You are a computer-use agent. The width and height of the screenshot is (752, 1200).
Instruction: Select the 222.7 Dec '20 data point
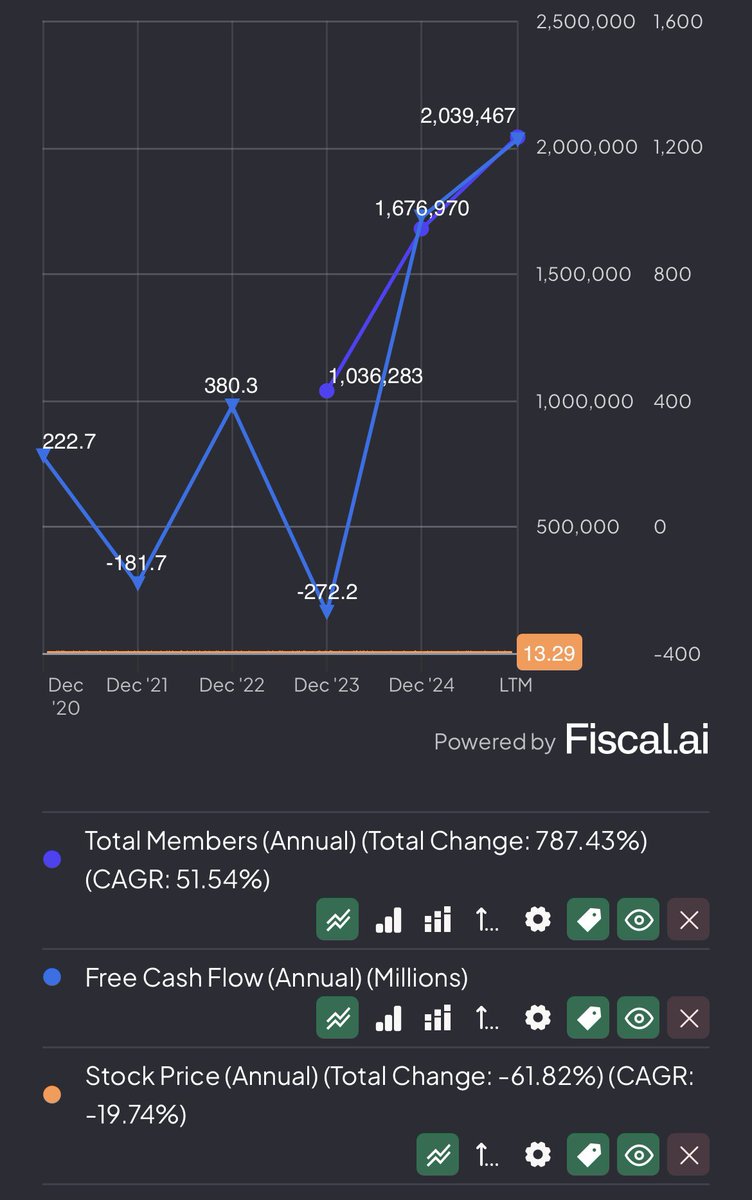click(44, 455)
